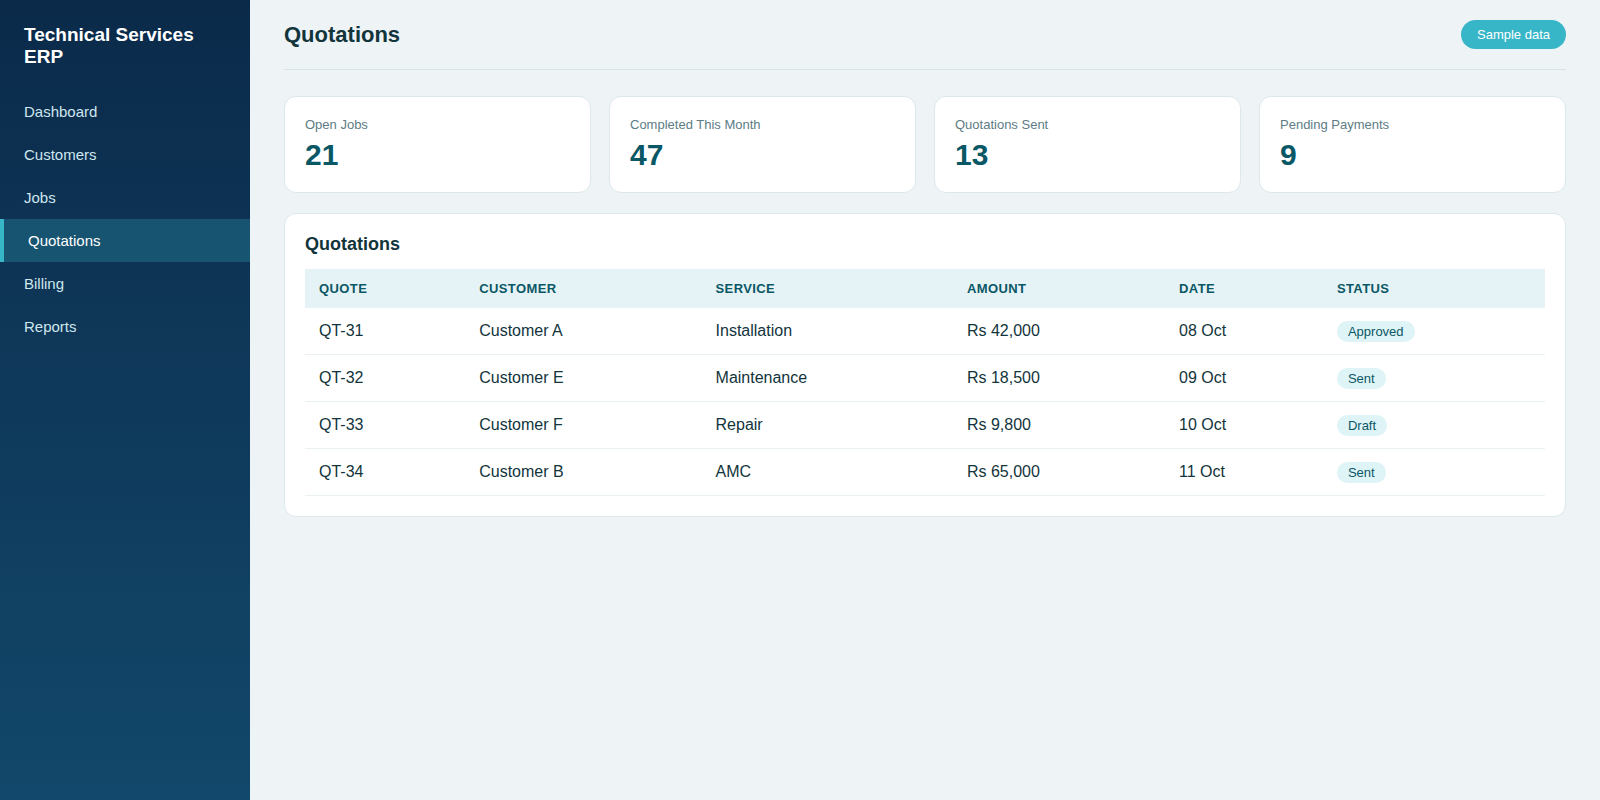Click the Sent badge for QT-34
The height and width of the screenshot is (800, 1600).
pos(1361,473)
